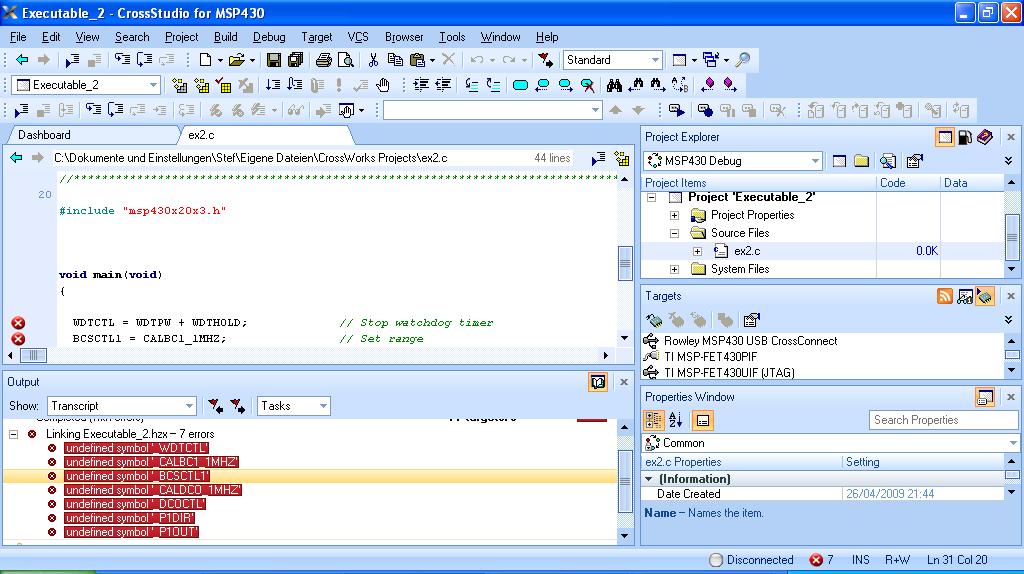
Task: Click the Clear Bookmarks icon with red X
Action: [587, 85]
